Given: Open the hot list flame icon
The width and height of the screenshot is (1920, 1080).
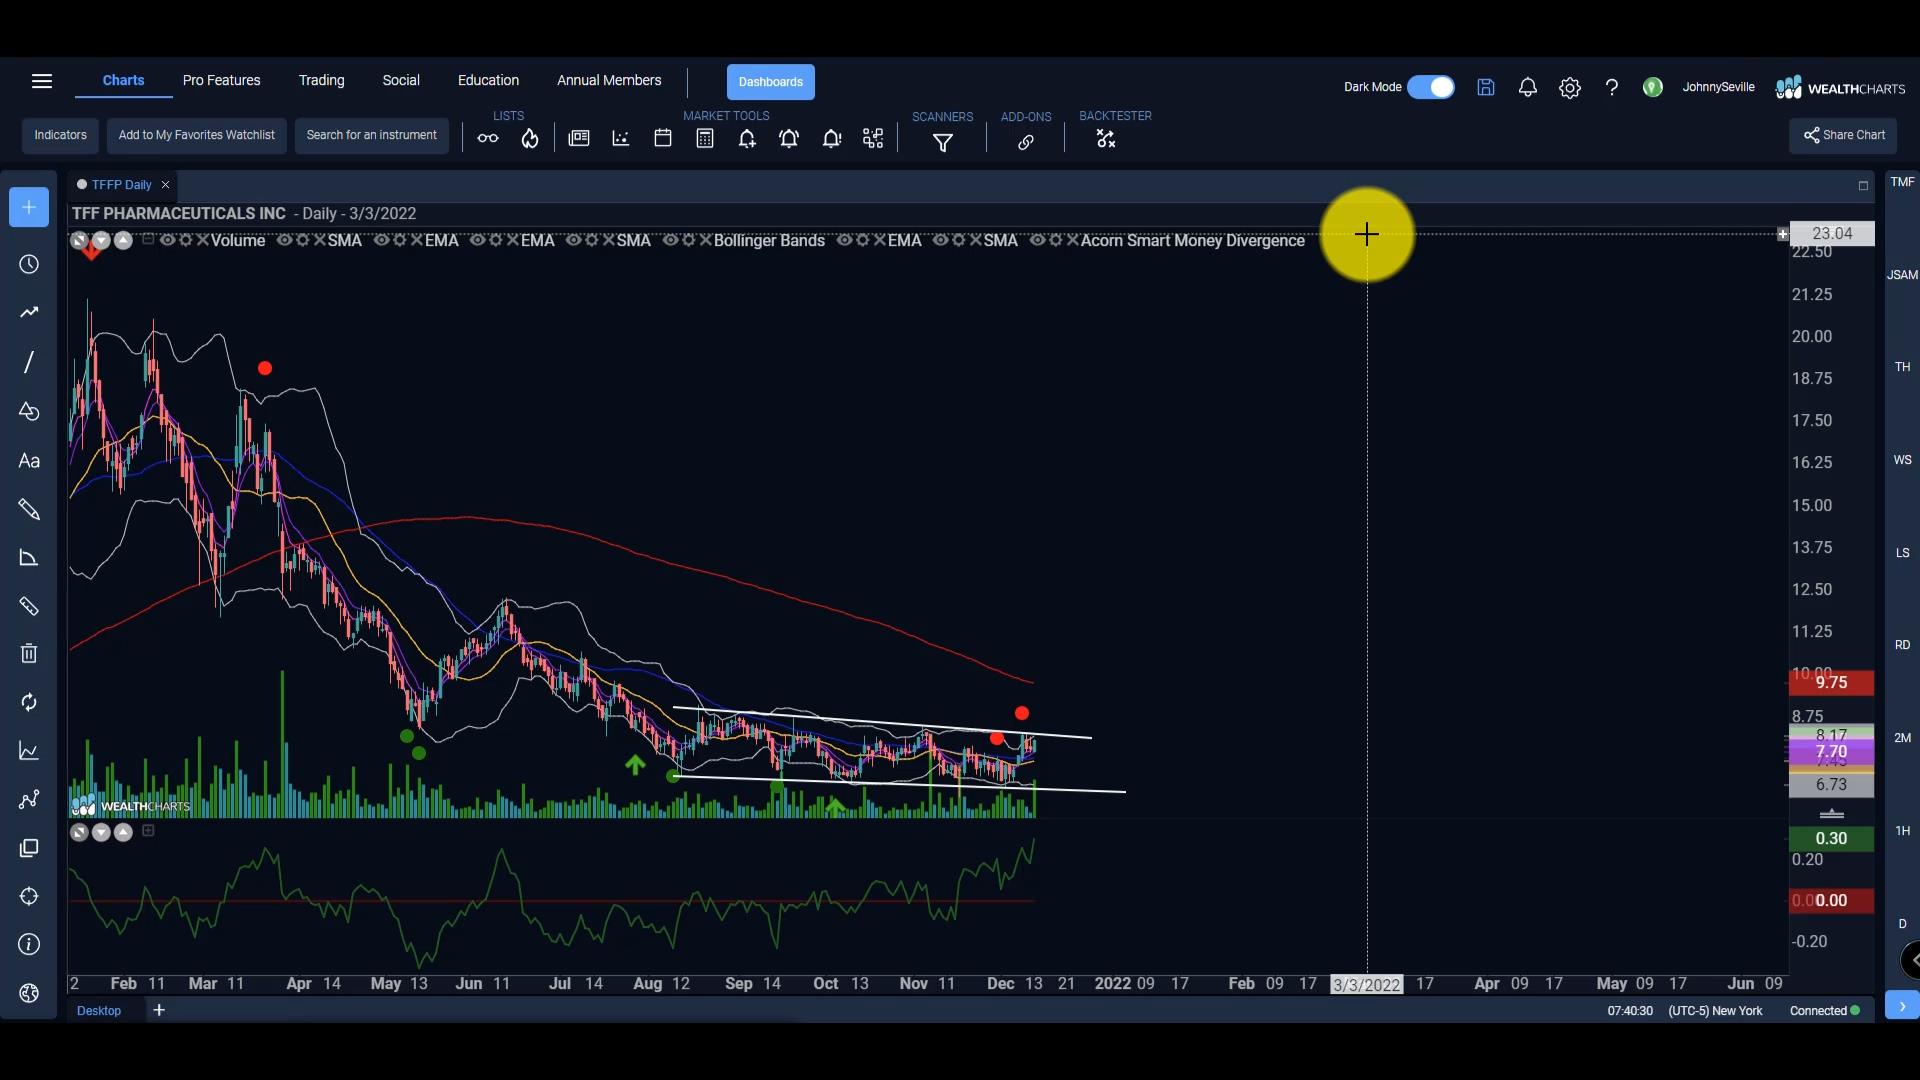Looking at the screenshot, I should [x=530, y=139].
